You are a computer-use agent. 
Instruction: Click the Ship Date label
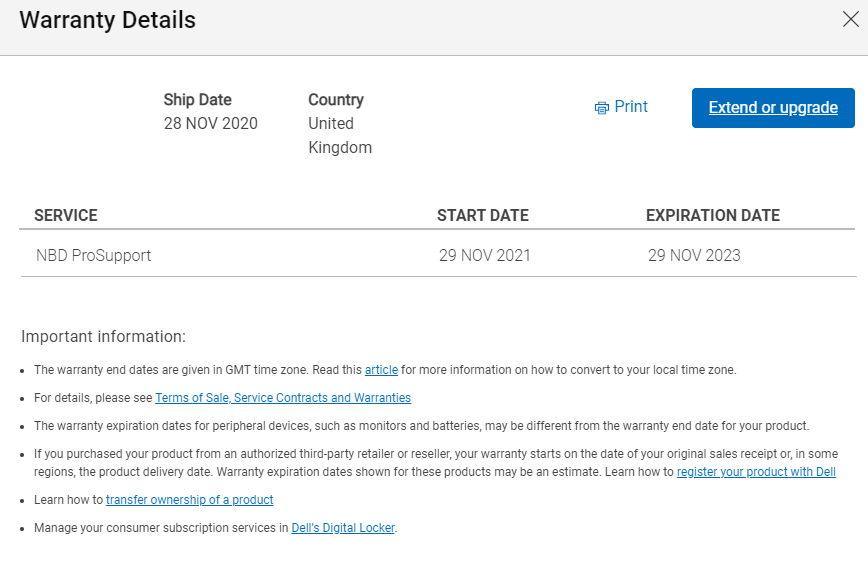coord(197,100)
